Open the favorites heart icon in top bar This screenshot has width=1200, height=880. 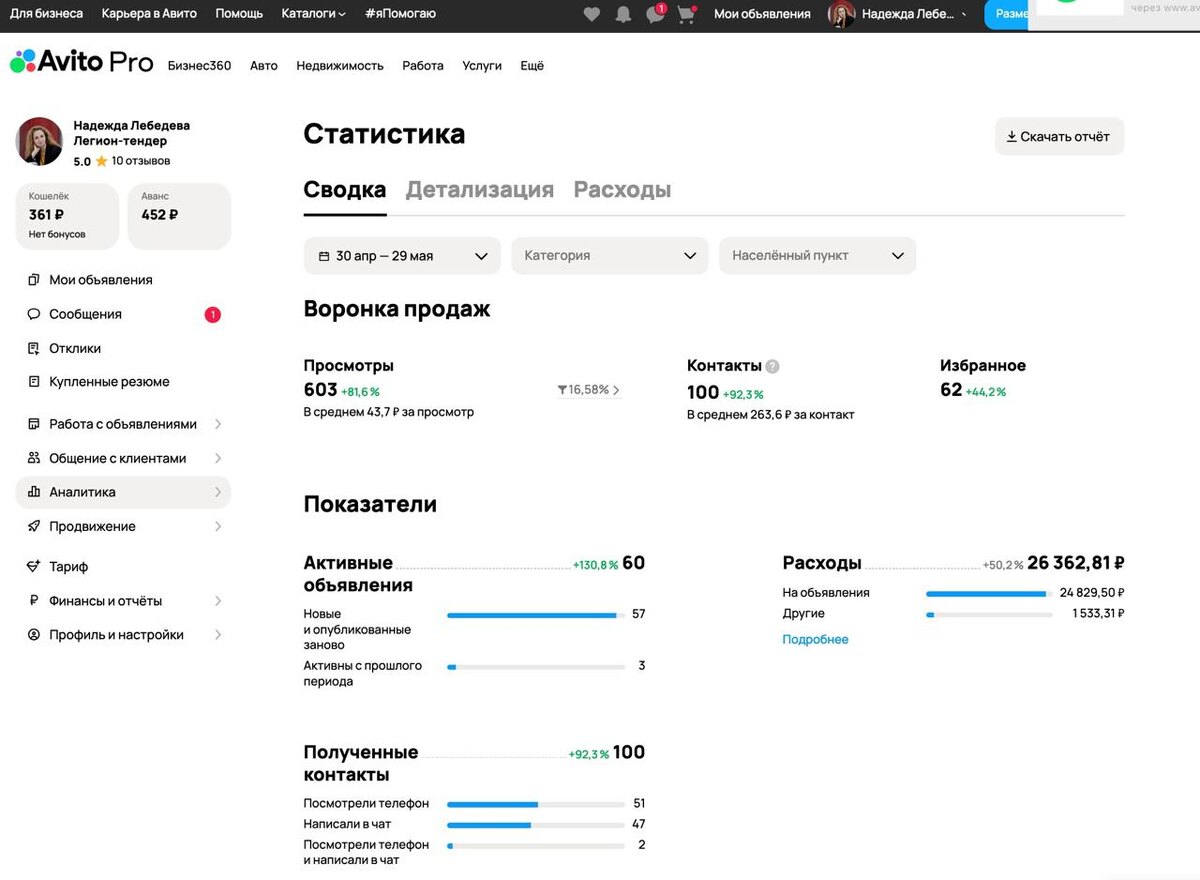click(x=591, y=14)
